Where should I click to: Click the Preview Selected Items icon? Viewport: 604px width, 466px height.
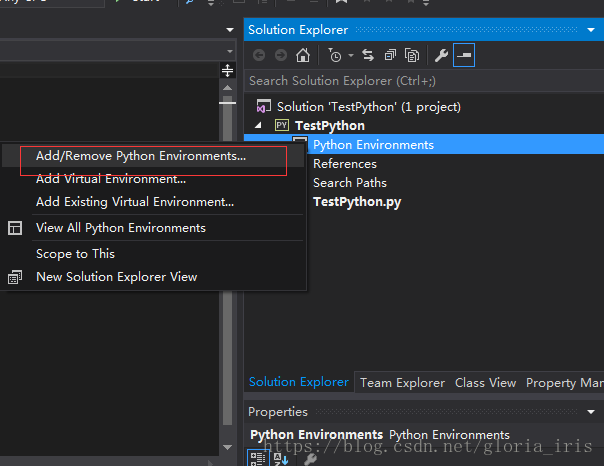pos(464,55)
